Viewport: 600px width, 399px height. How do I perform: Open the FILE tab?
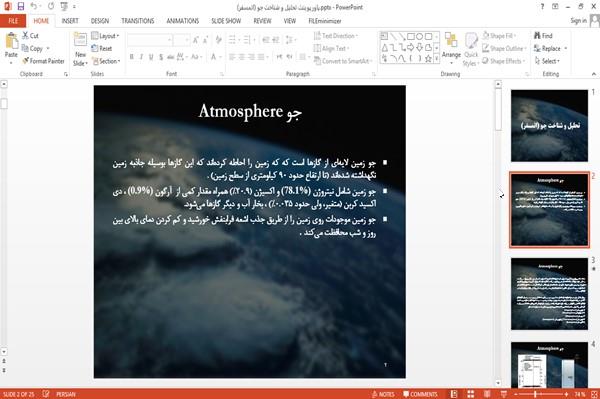point(13,21)
